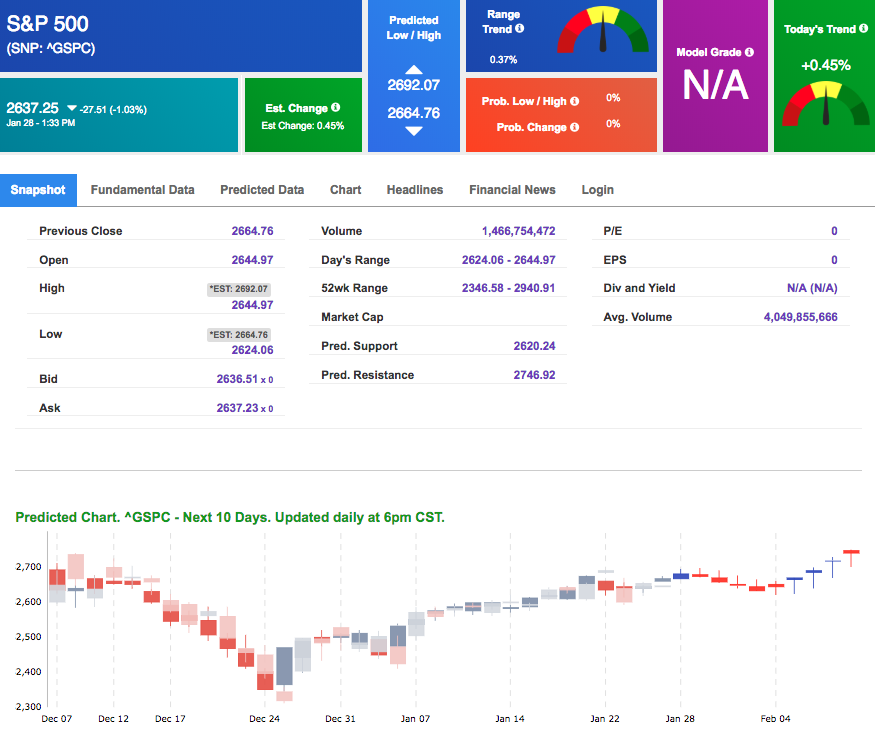Select the Snapshot tab
Screen dimensions: 875x731
pos(38,190)
